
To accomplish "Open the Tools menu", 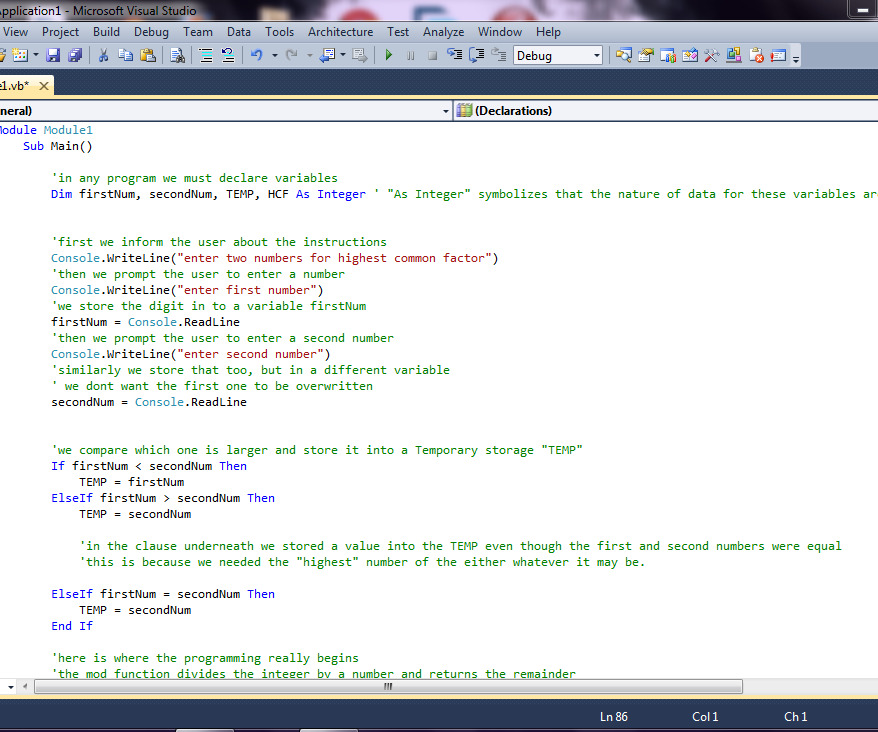I will 279,32.
